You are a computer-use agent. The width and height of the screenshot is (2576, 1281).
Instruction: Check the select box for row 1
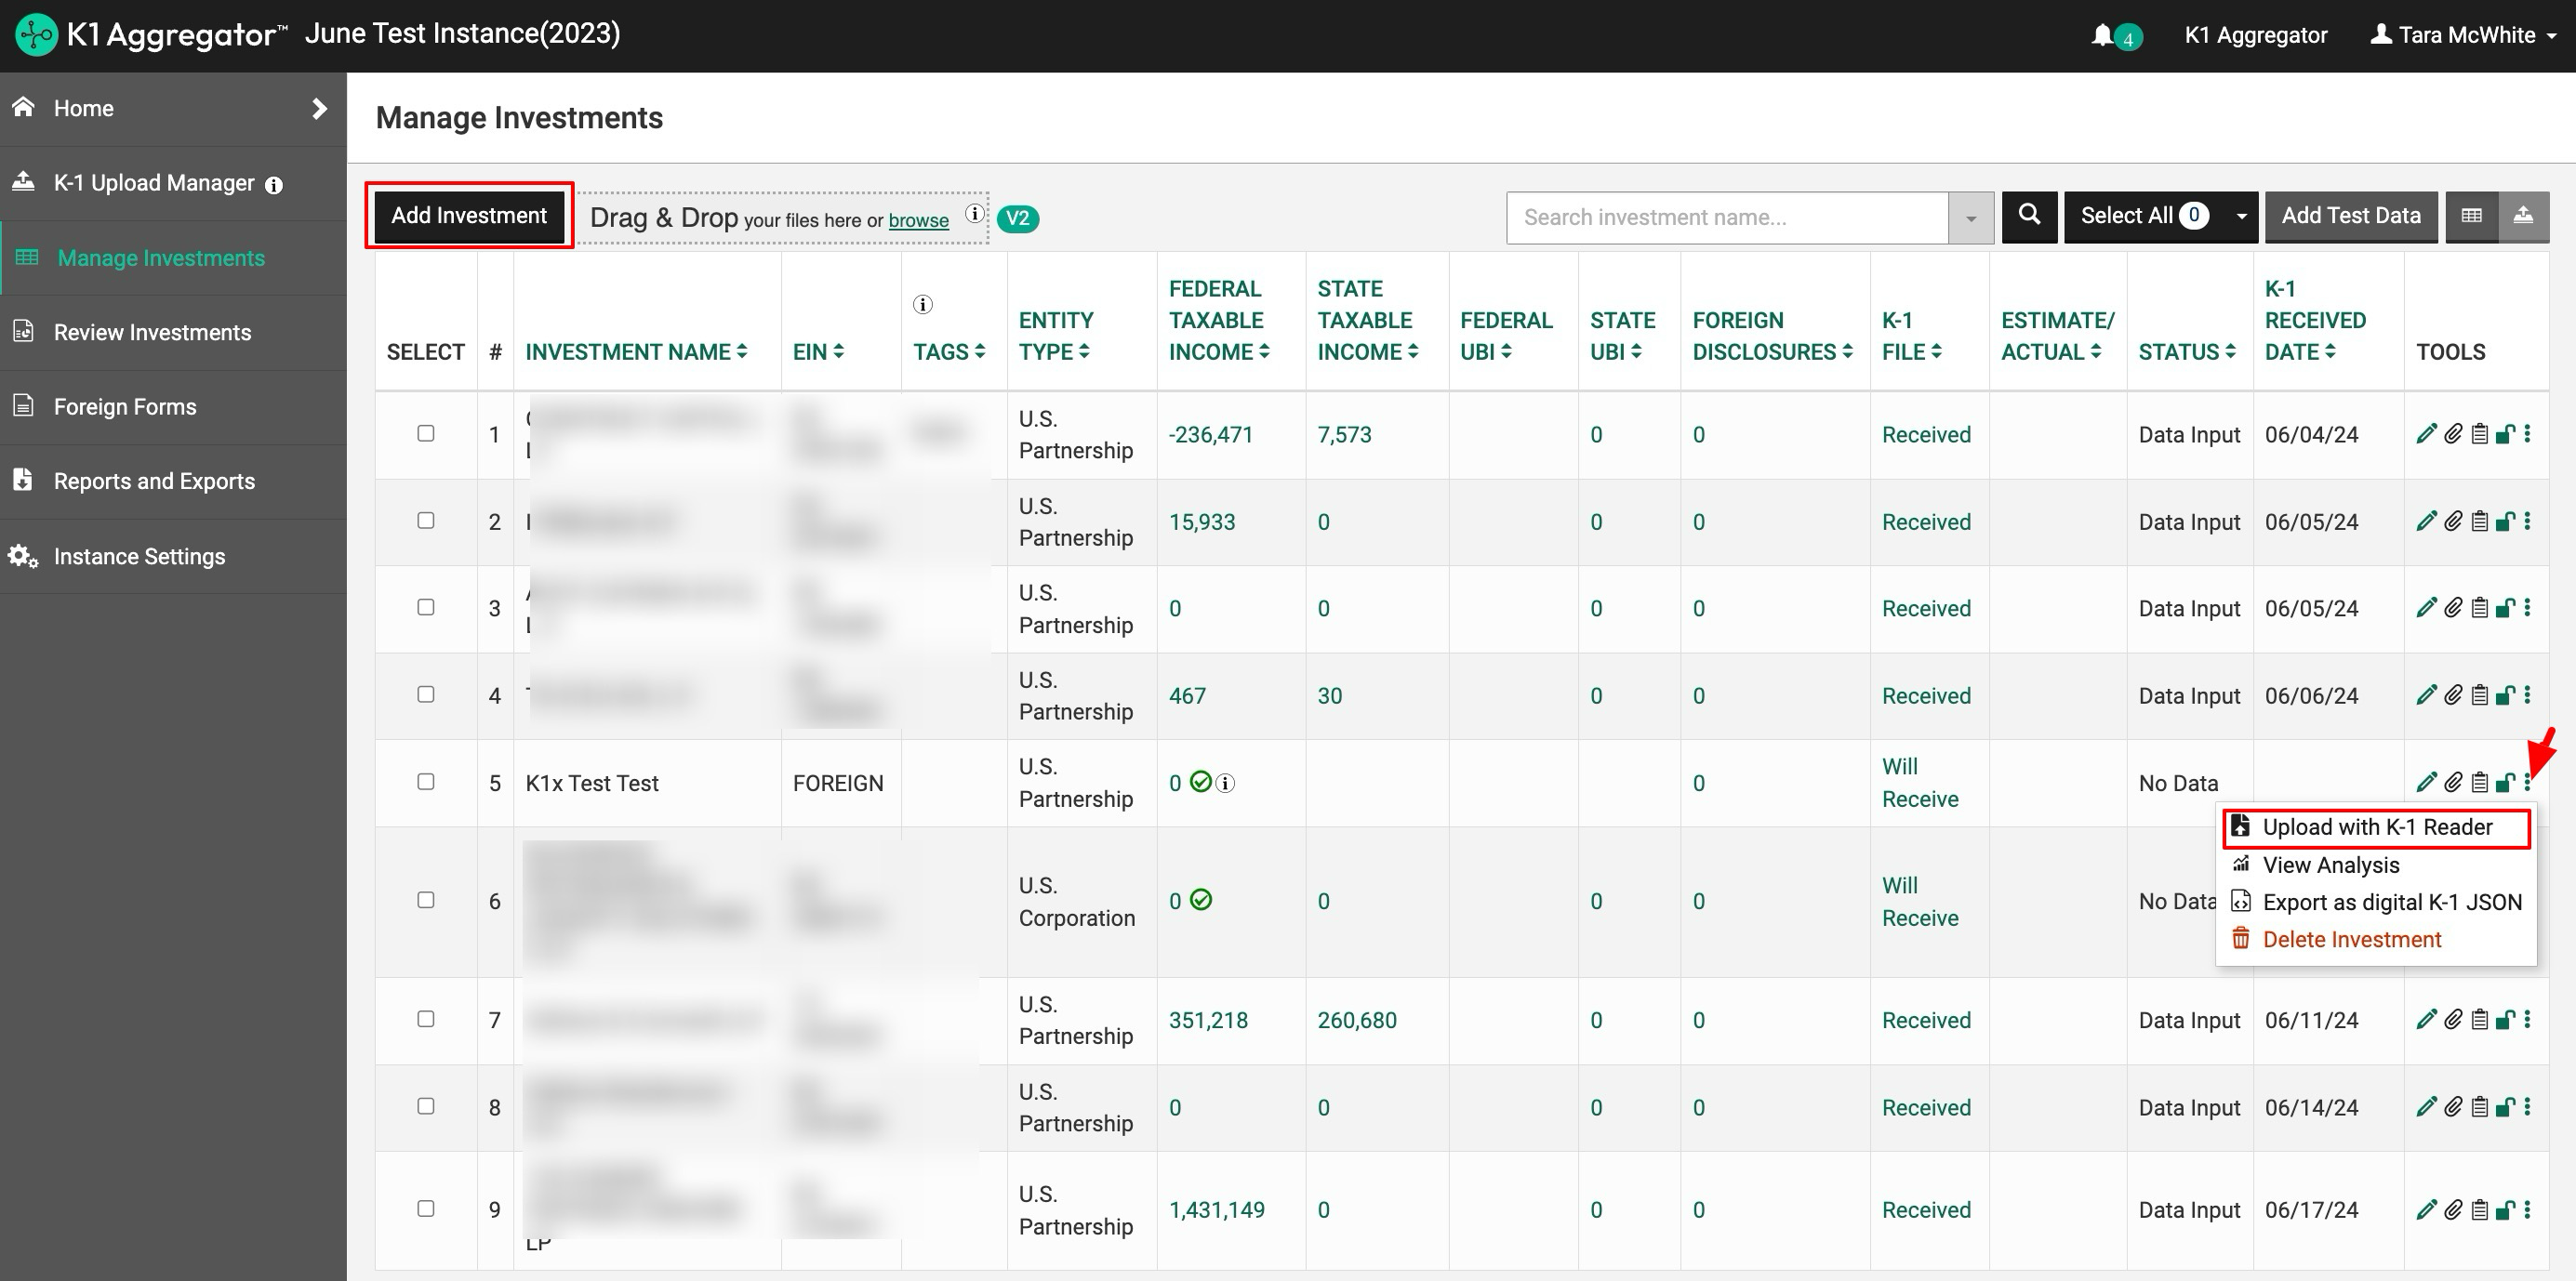[x=426, y=433]
